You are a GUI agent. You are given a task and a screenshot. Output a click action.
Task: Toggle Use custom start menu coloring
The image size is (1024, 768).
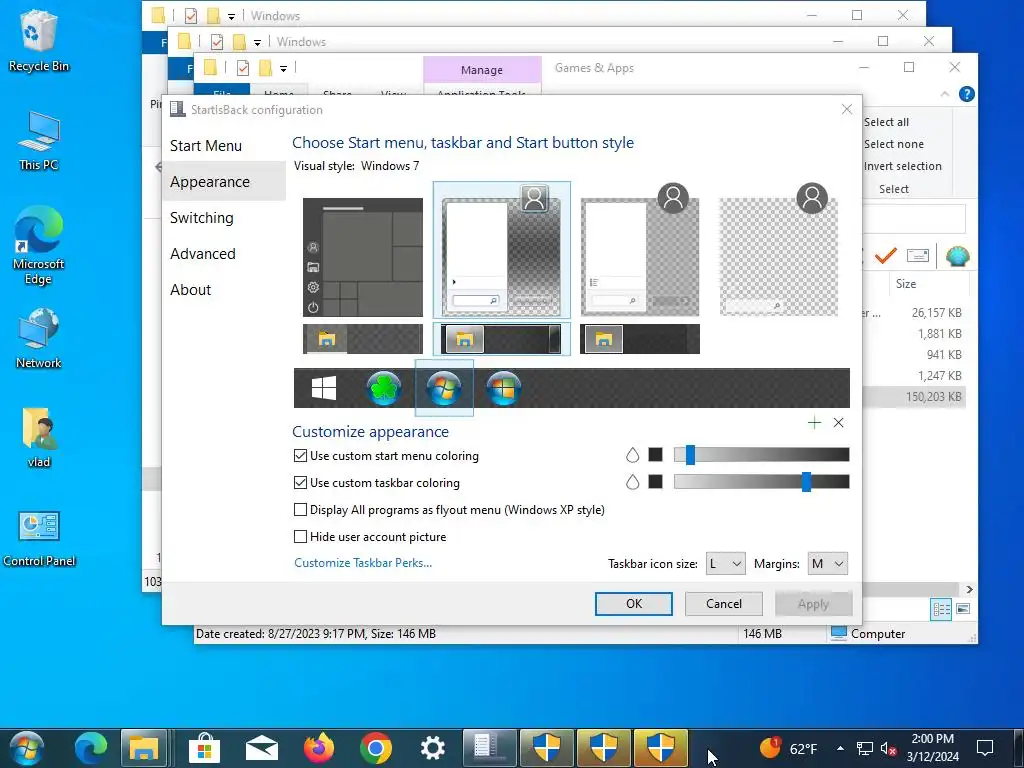386,456
